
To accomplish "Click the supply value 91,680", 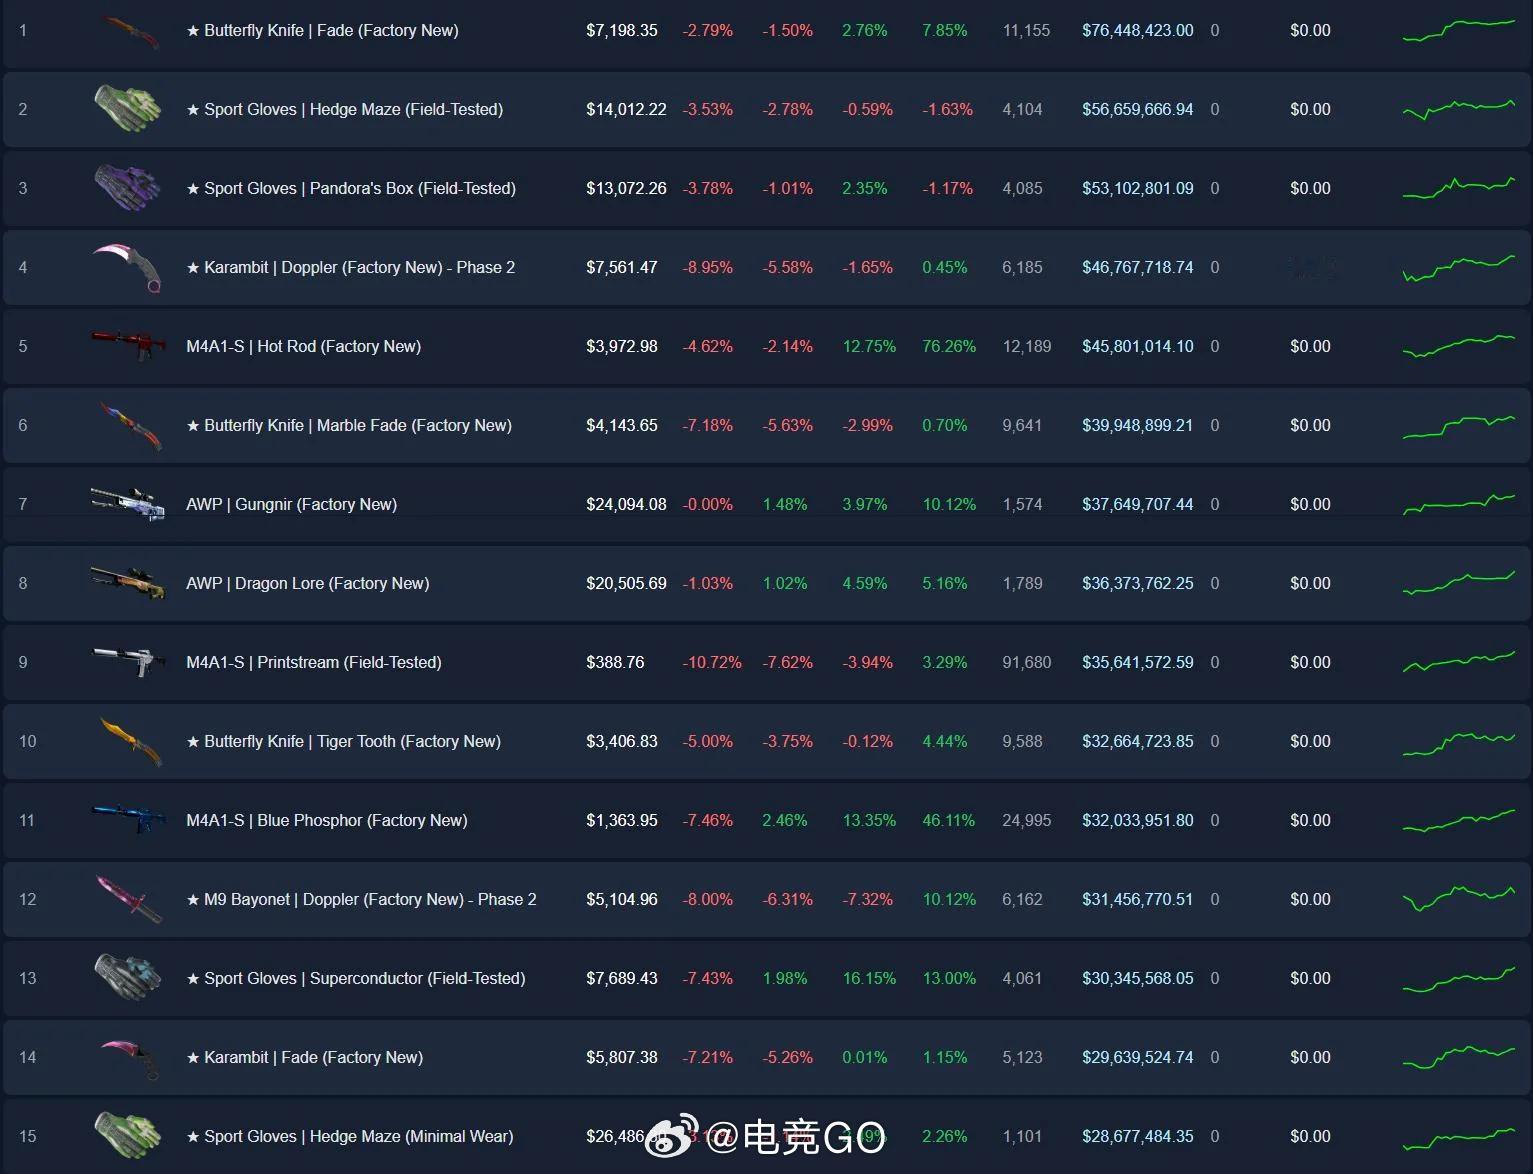I will tap(1027, 662).
